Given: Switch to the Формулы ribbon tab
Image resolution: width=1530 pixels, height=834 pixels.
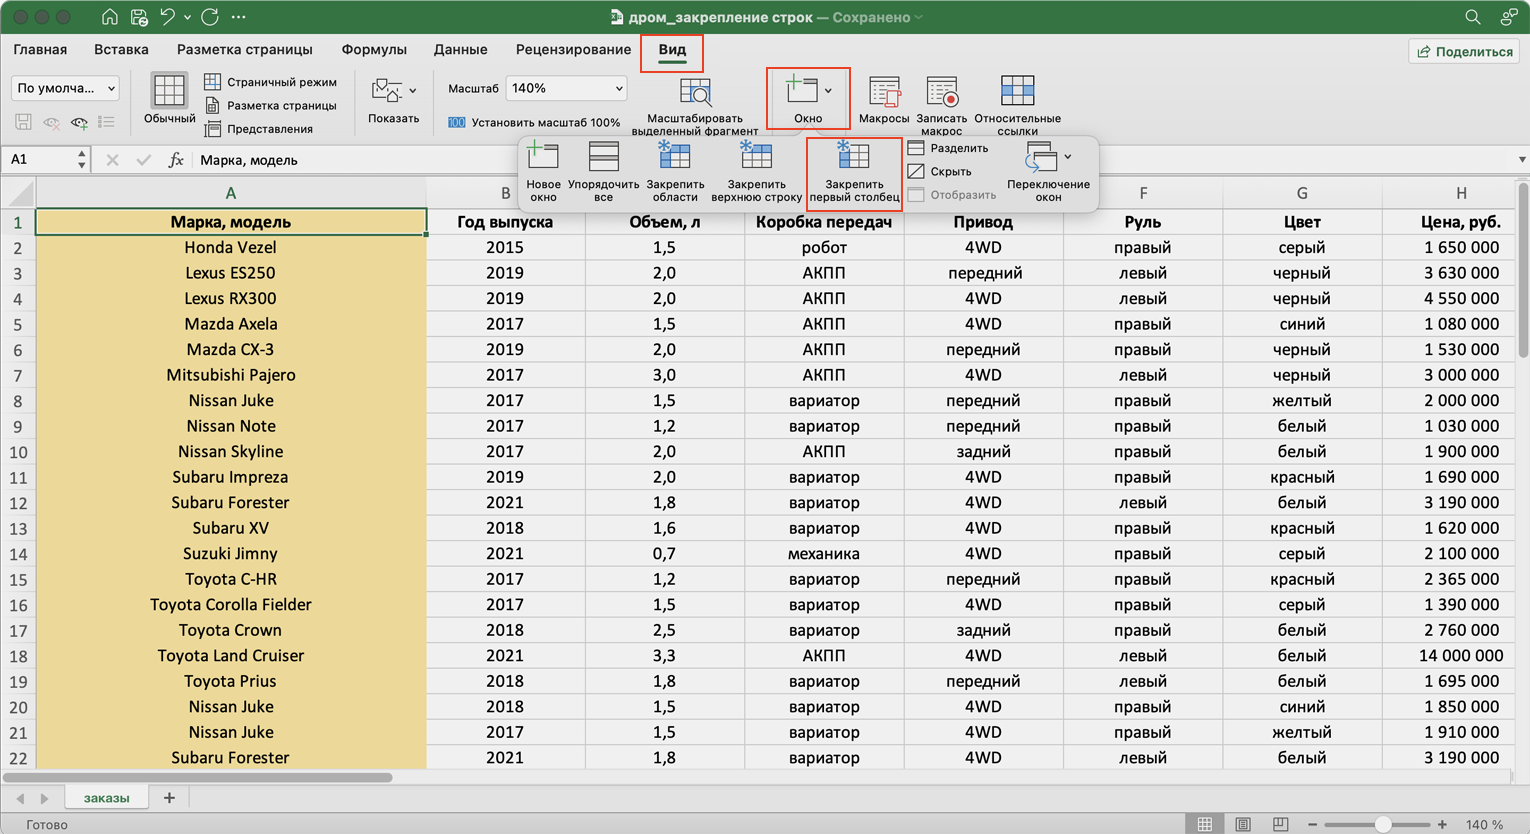Looking at the screenshot, I should click(374, 49).
